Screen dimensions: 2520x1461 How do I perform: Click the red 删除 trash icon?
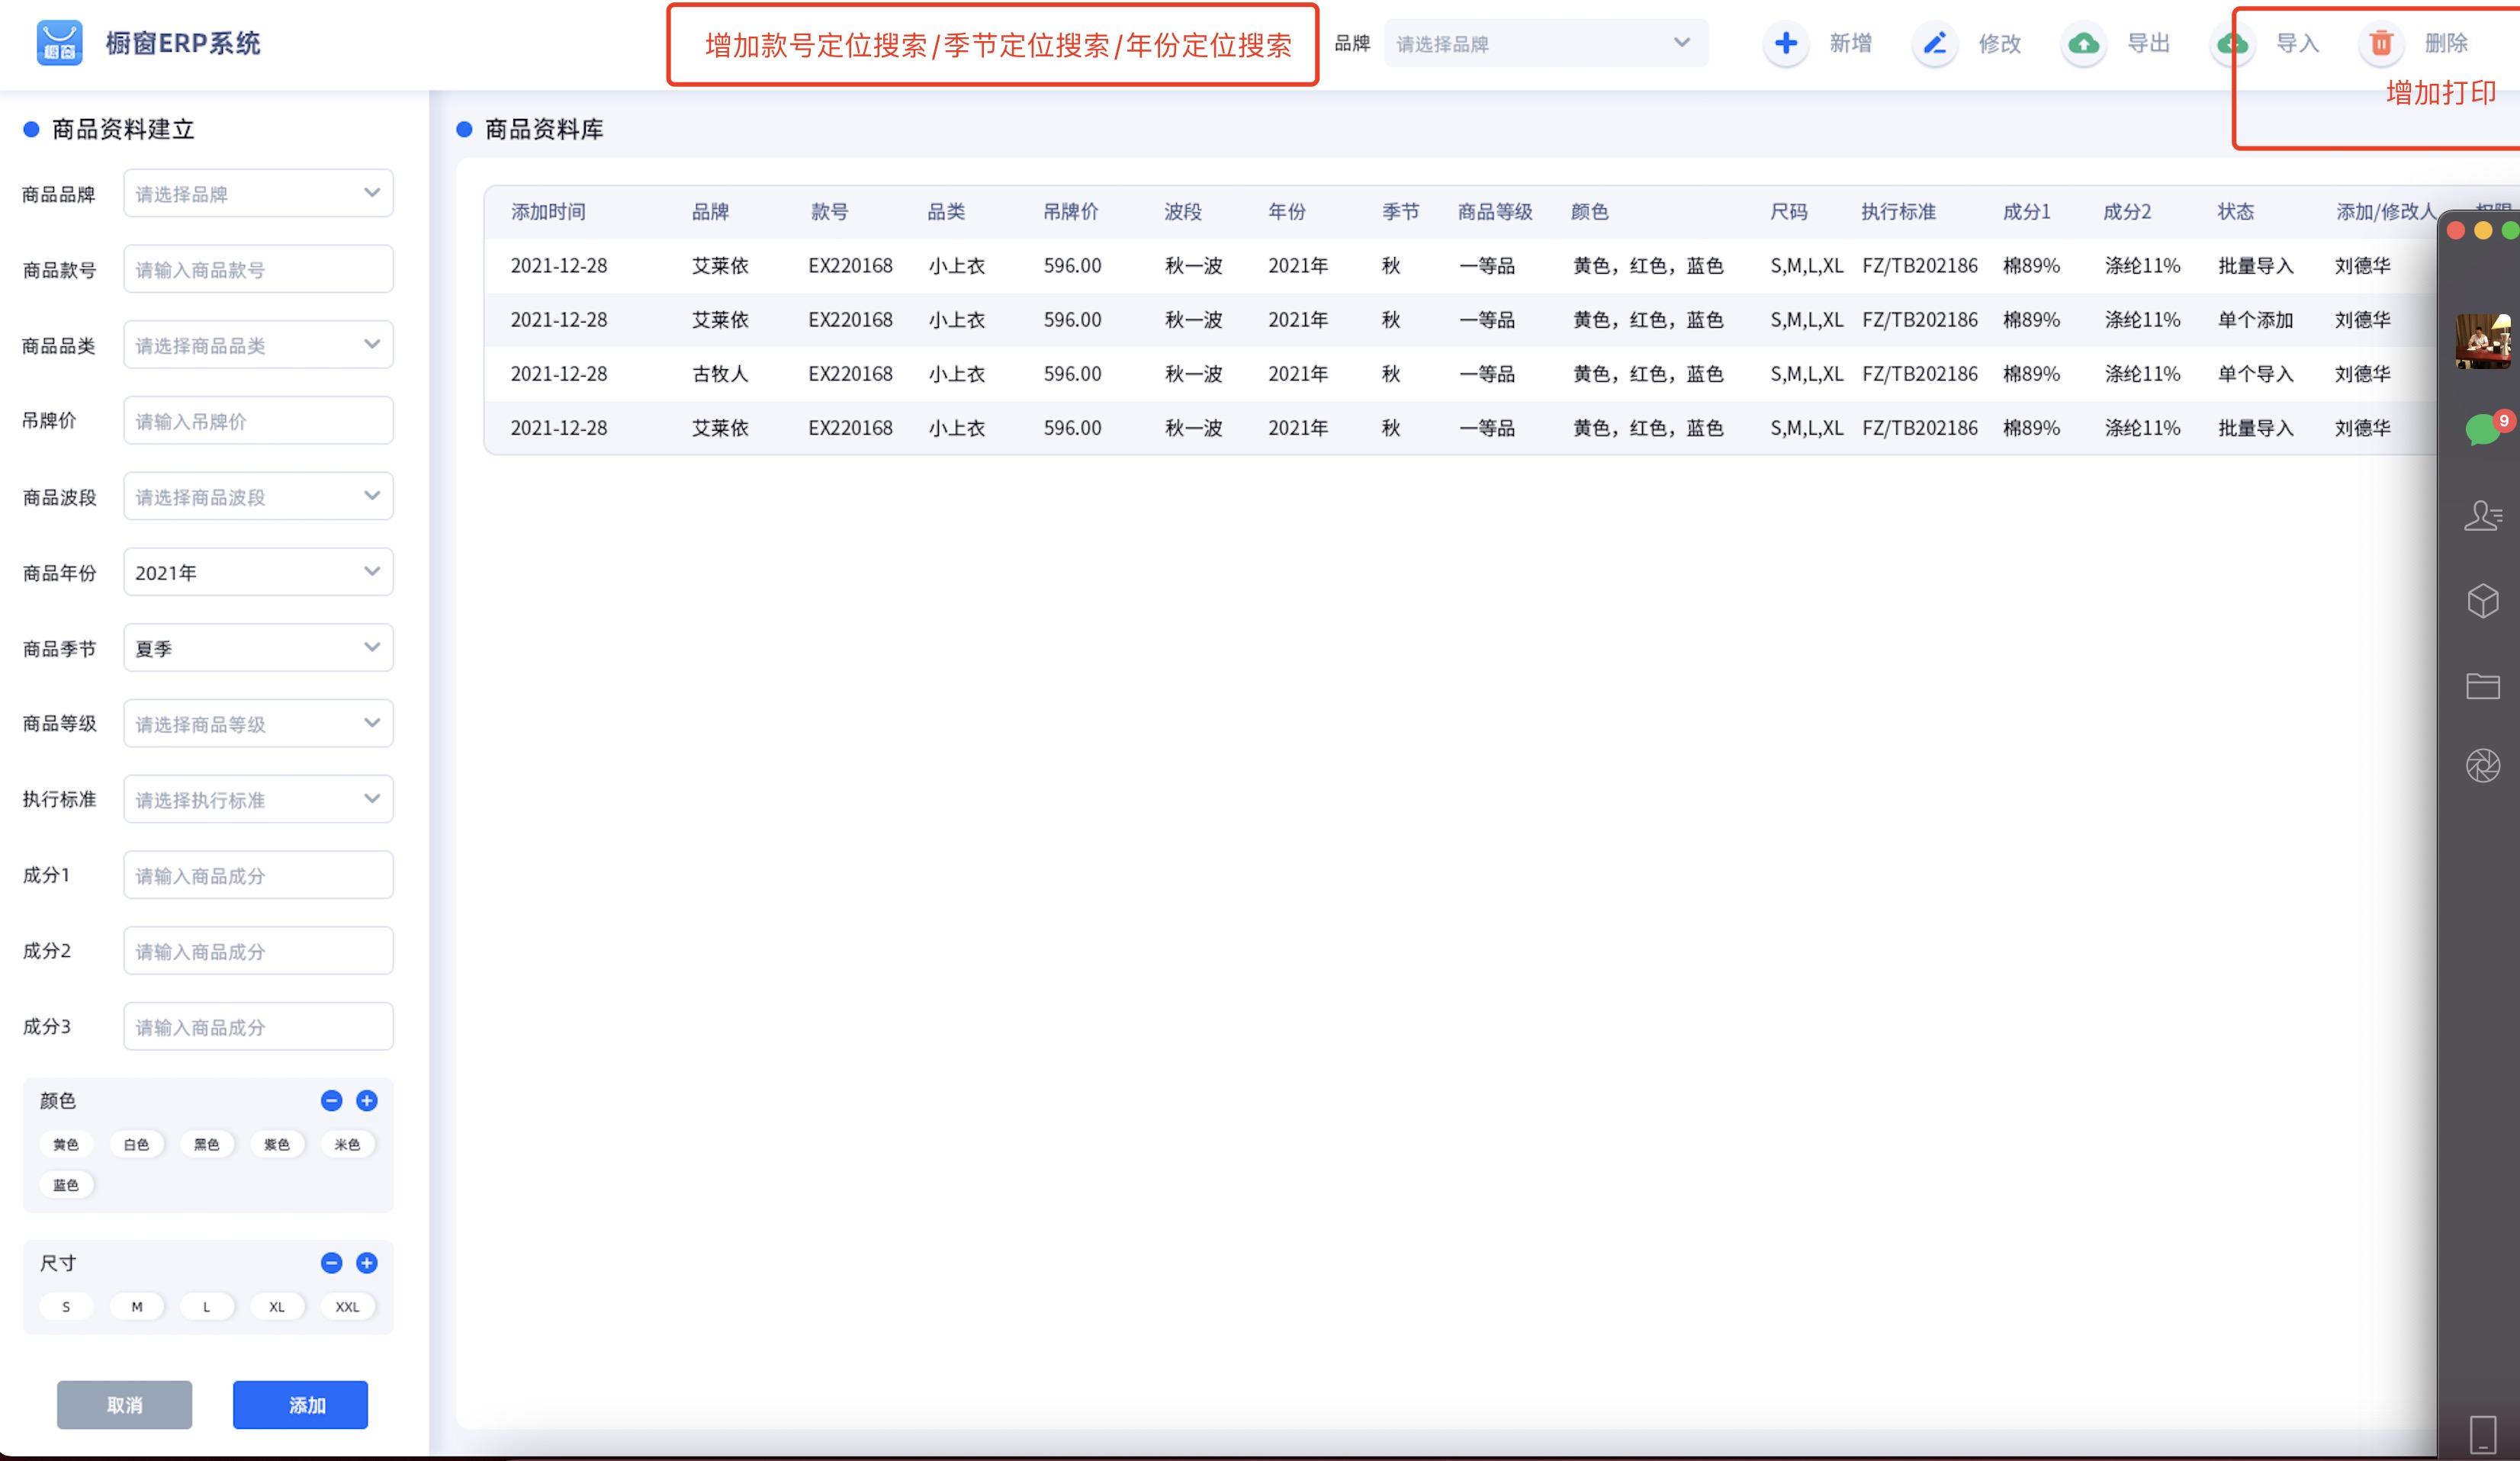click(x=2381, y=43)
